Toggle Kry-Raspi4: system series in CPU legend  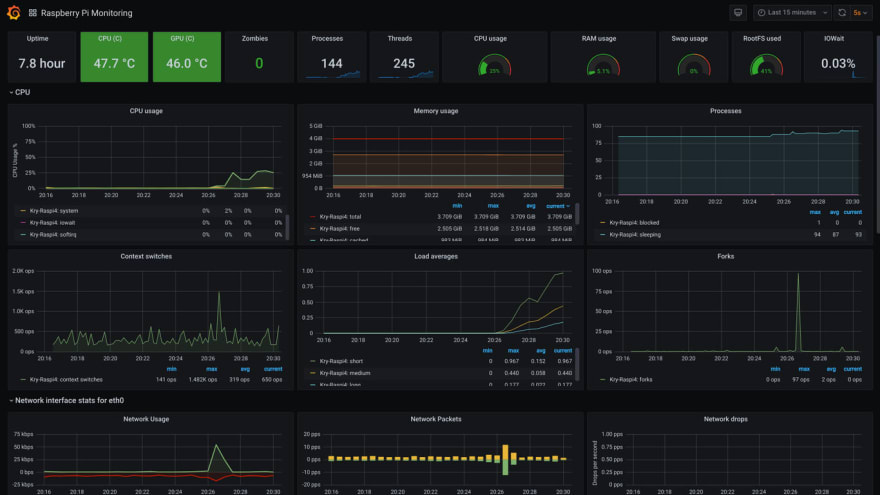coord(54,211)
